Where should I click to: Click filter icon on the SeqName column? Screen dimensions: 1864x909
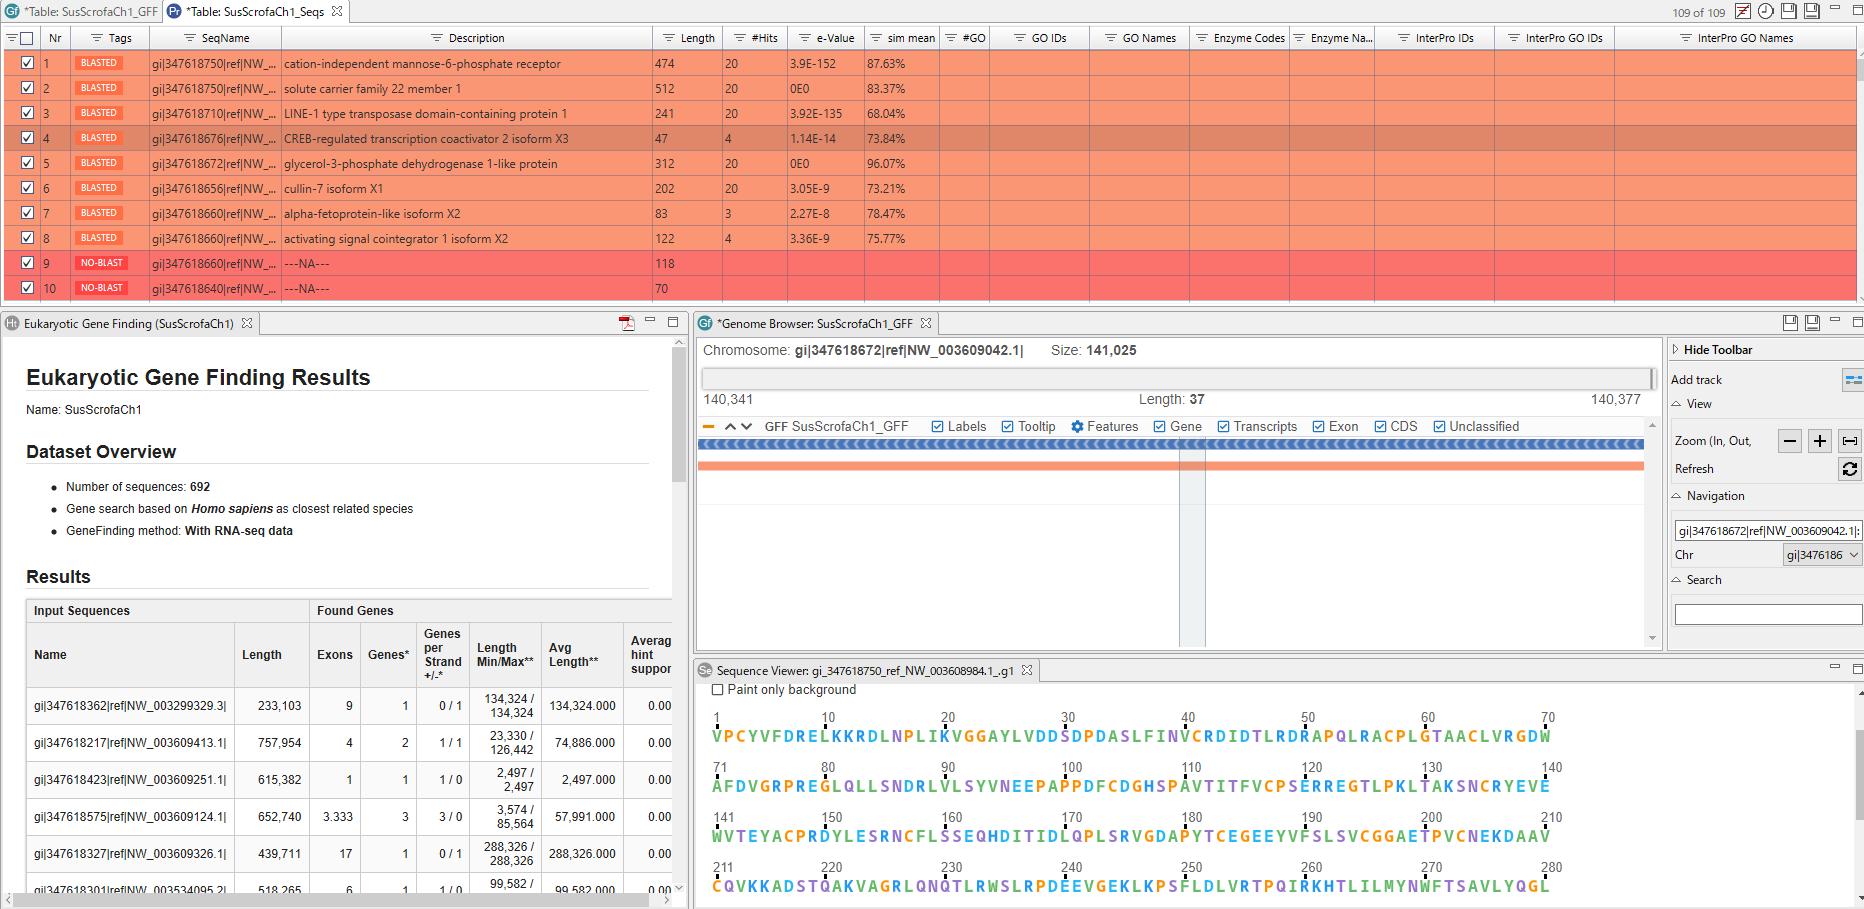point(190,38)
